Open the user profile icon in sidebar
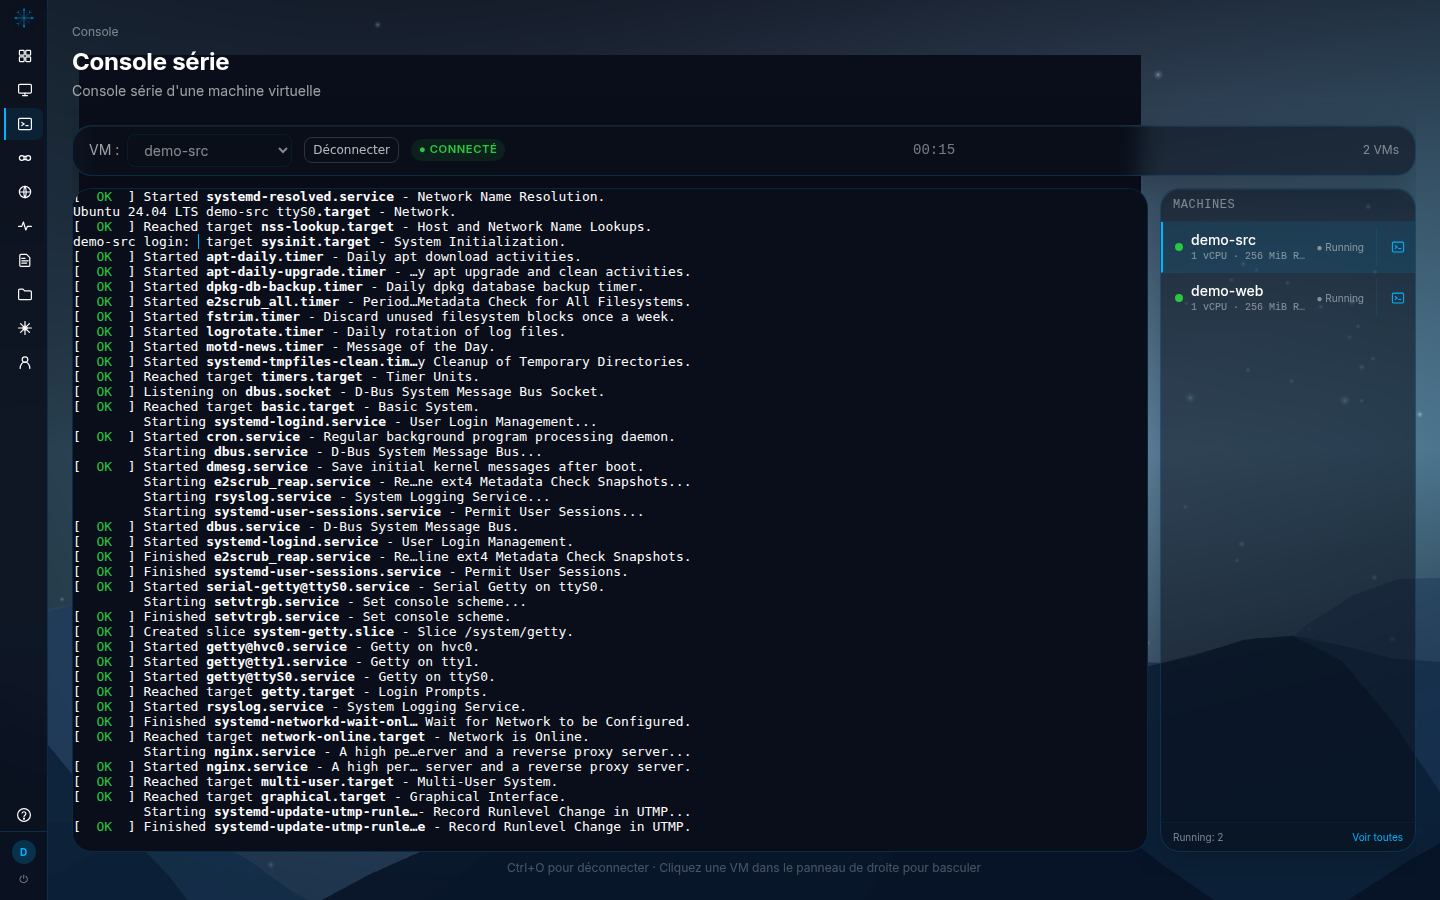Viewport: 1440px width, 900px height. coord(25,362)
